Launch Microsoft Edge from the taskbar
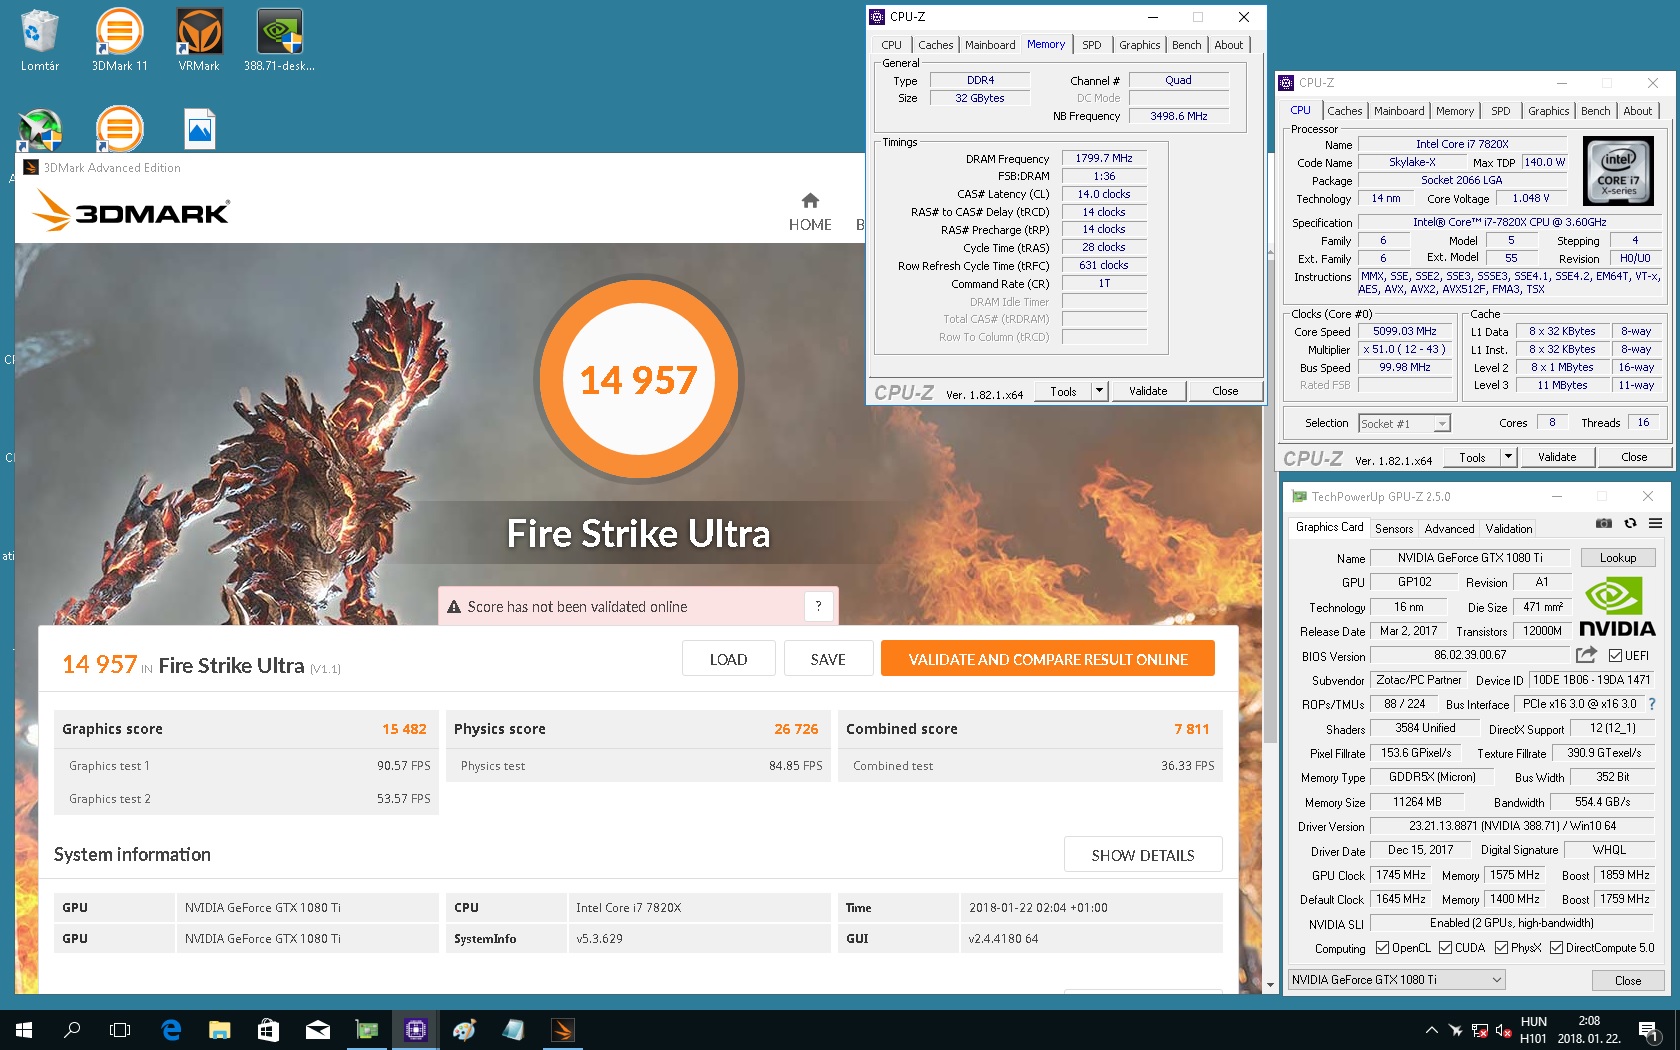Viewport: 1680px width, 1050px height. point(171,1029)
